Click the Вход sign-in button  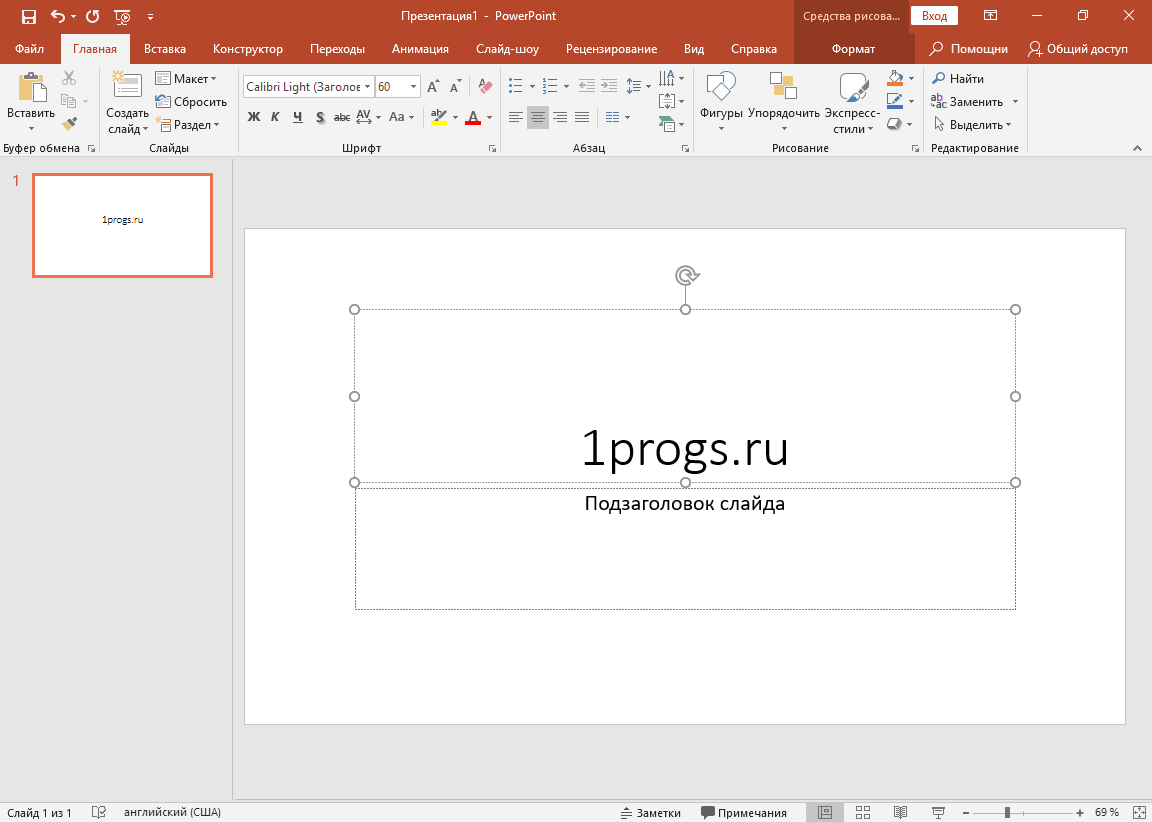pos(934,16)
